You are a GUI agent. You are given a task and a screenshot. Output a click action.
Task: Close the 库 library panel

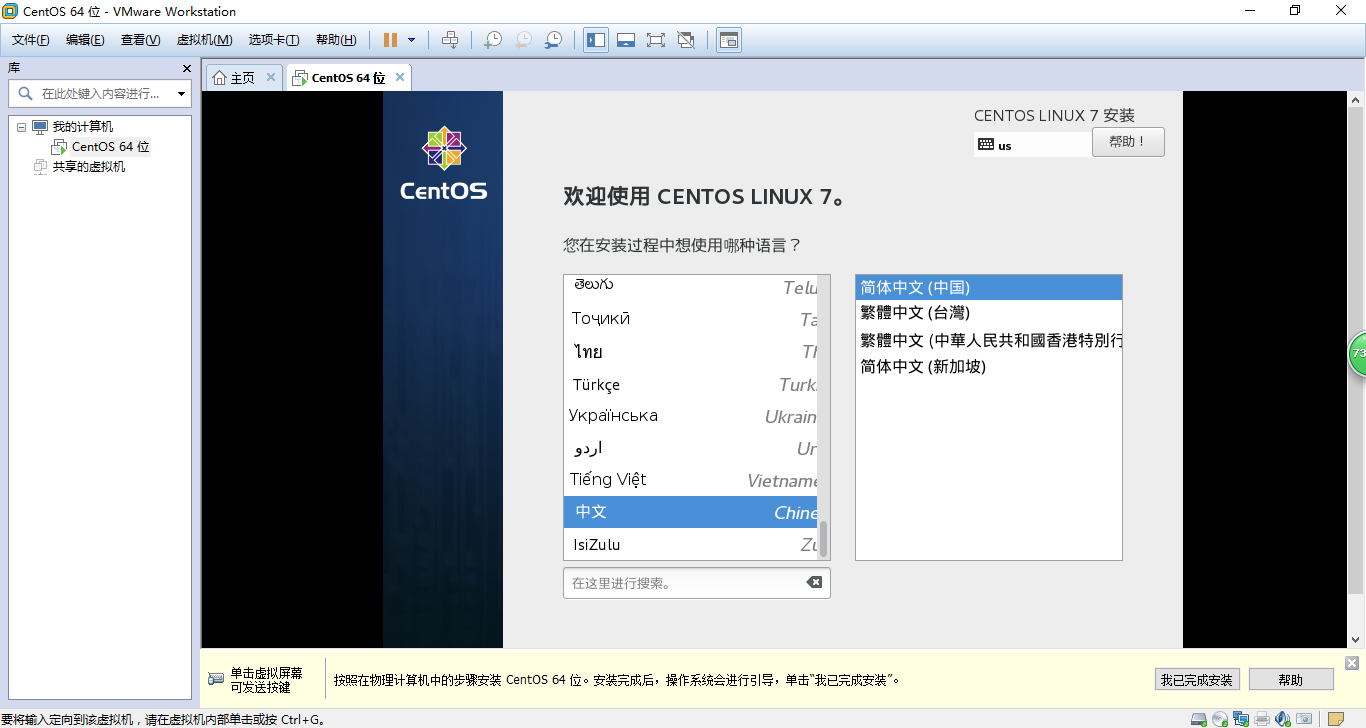pos(186,68)
